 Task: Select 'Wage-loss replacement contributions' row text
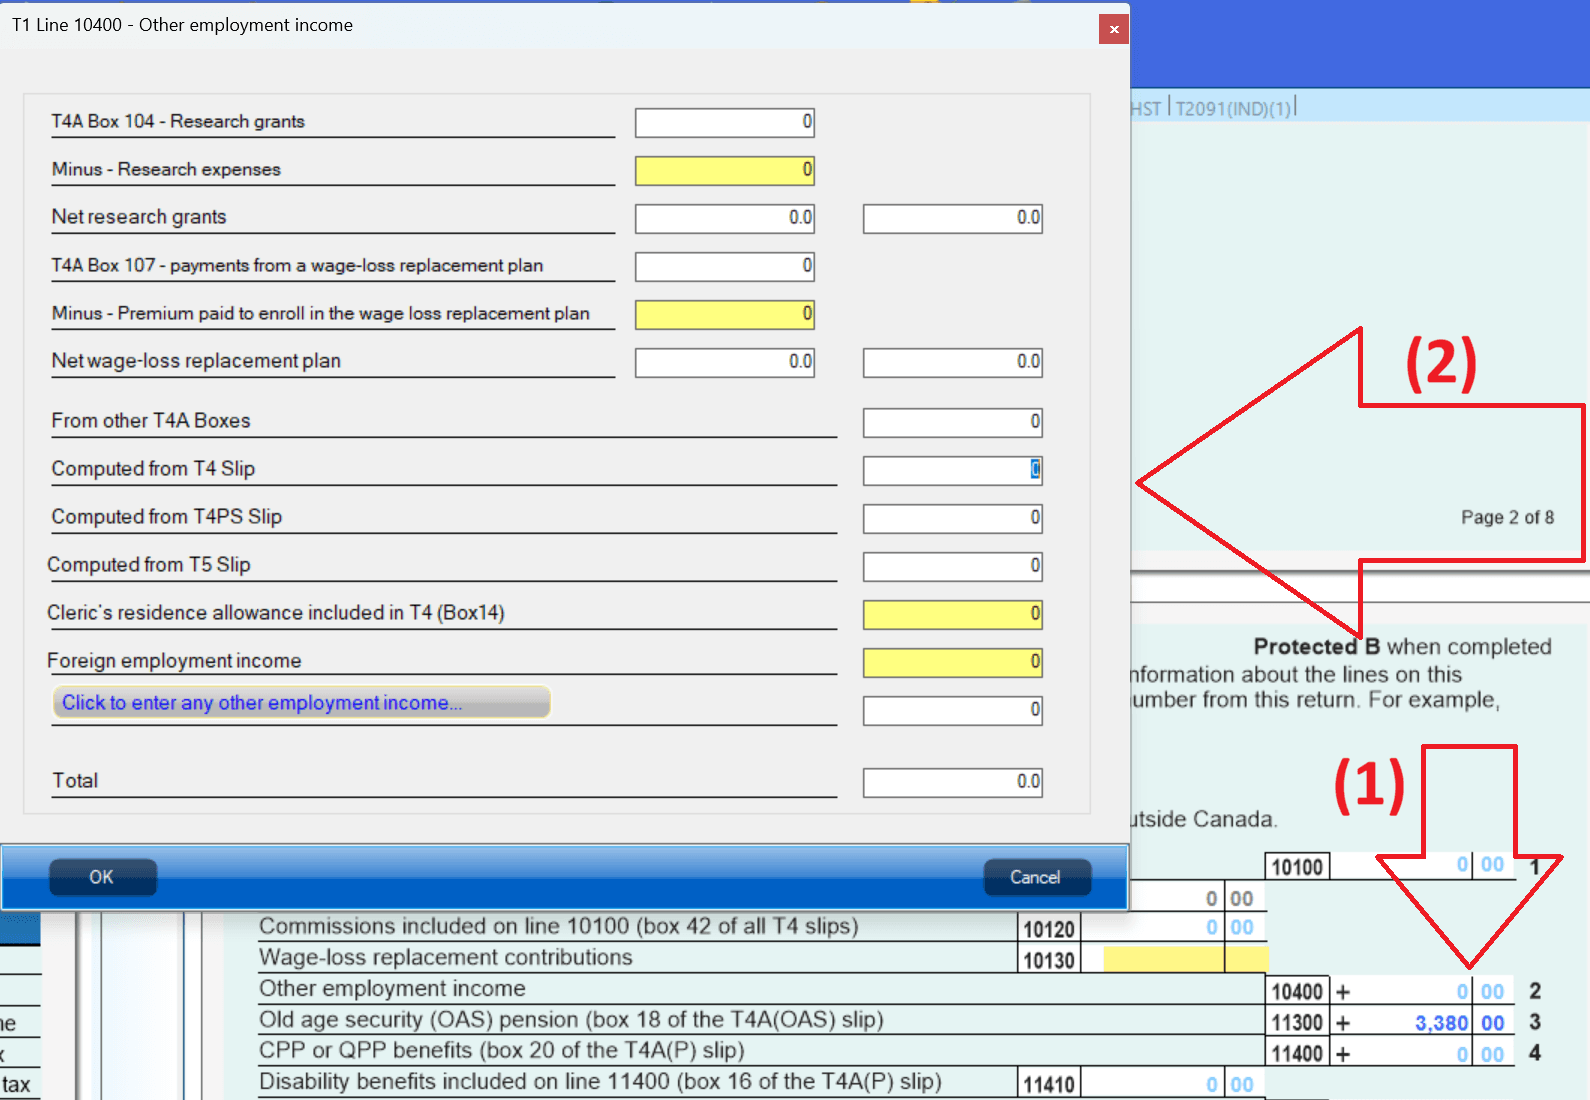click(x=446, y=958)
